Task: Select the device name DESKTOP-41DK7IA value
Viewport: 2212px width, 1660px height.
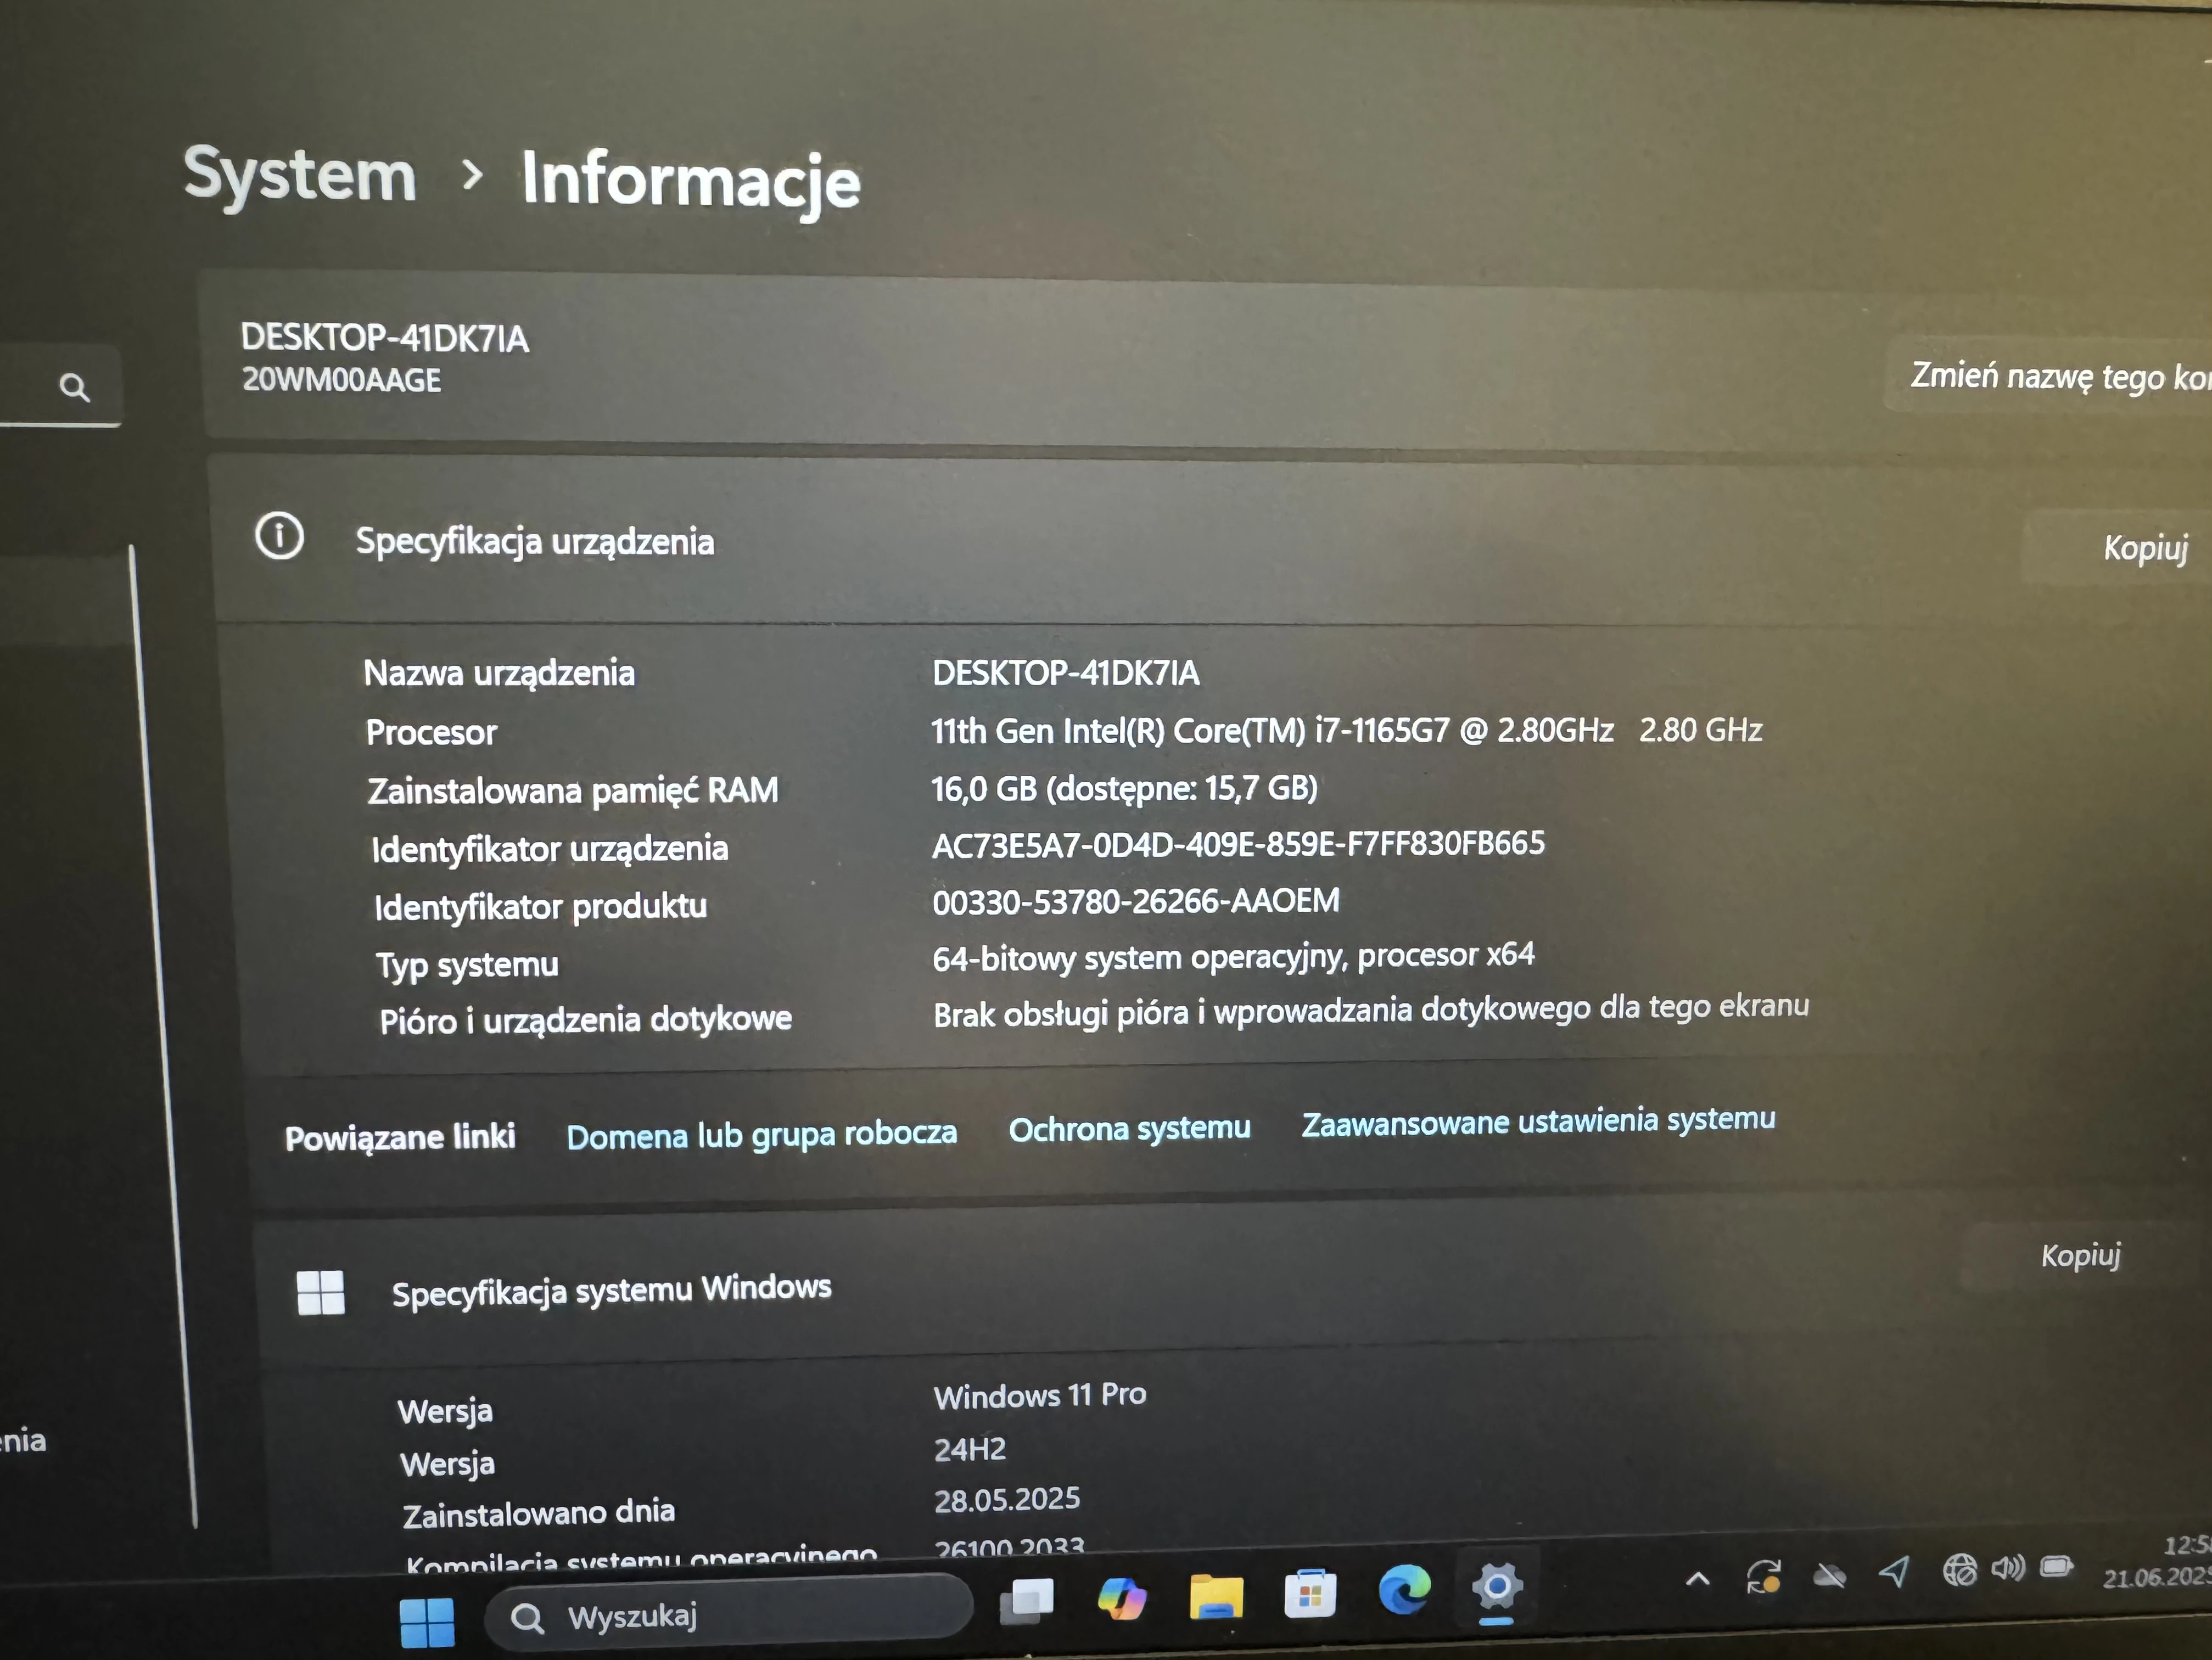Action: click(x=1065, y=673)
